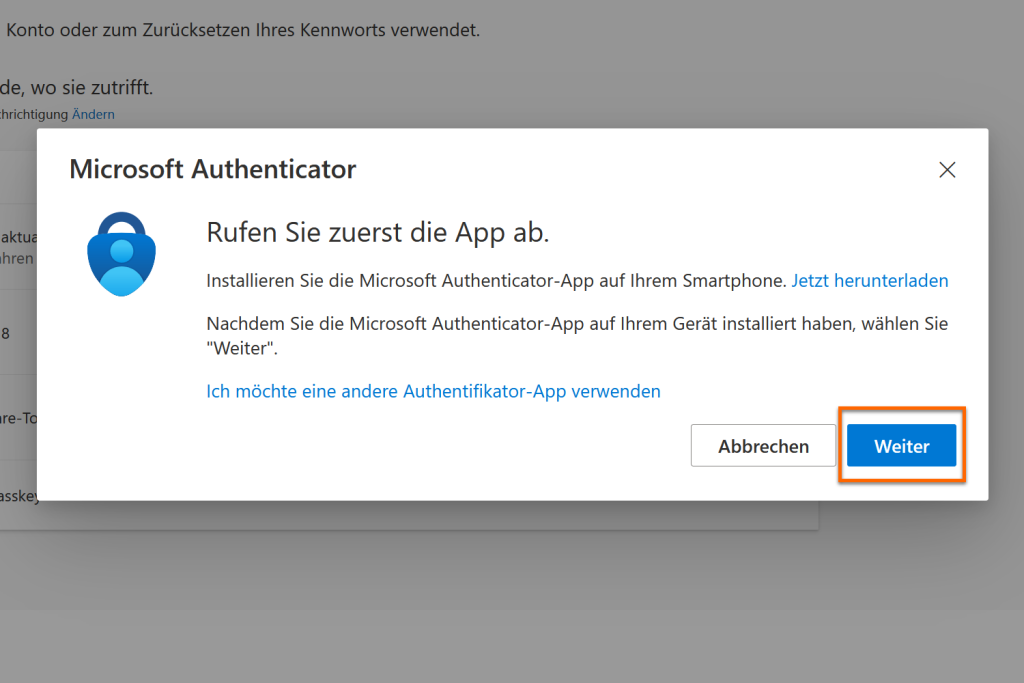Select the background row starting with 'aktua'
The image size is (1024, 683).
18,237
